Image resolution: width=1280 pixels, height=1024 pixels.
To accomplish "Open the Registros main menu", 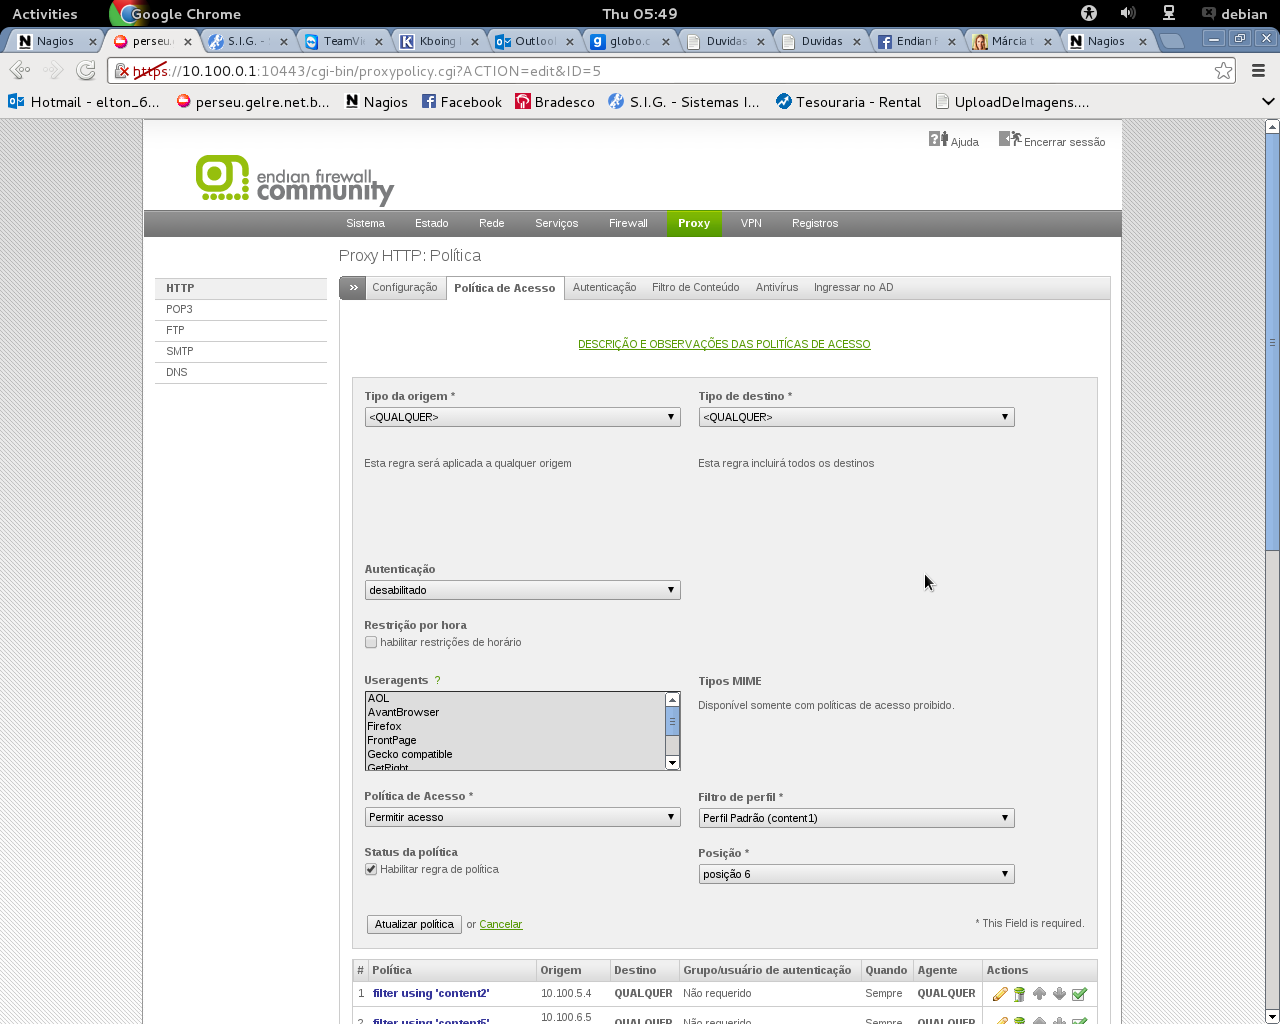I will (x=815, y=223).
